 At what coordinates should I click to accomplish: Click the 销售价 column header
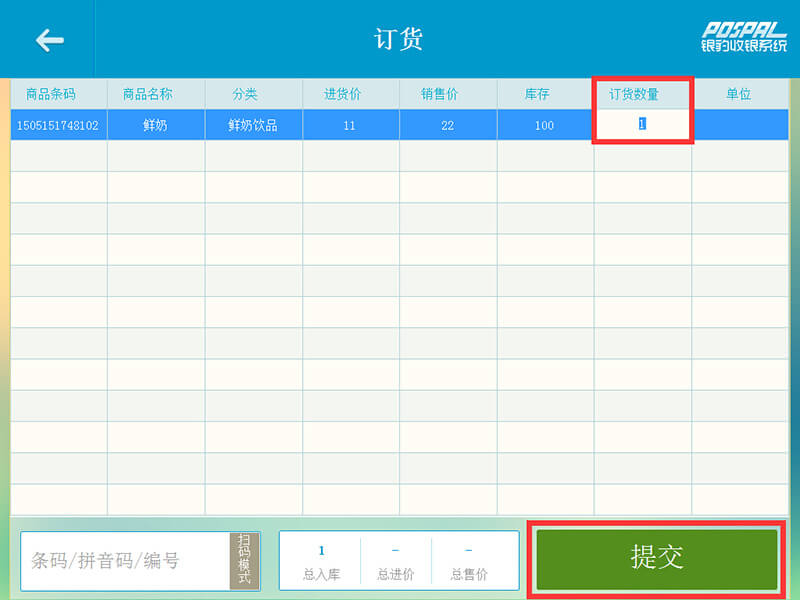[447, 94]
